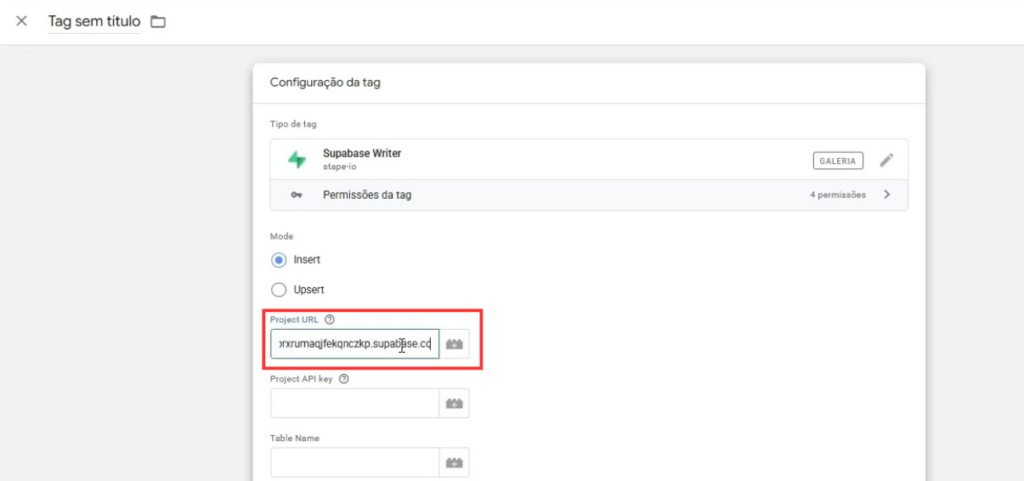Select the Insert mode radio button
The image size is (1024, 481).
coord(279,260)
